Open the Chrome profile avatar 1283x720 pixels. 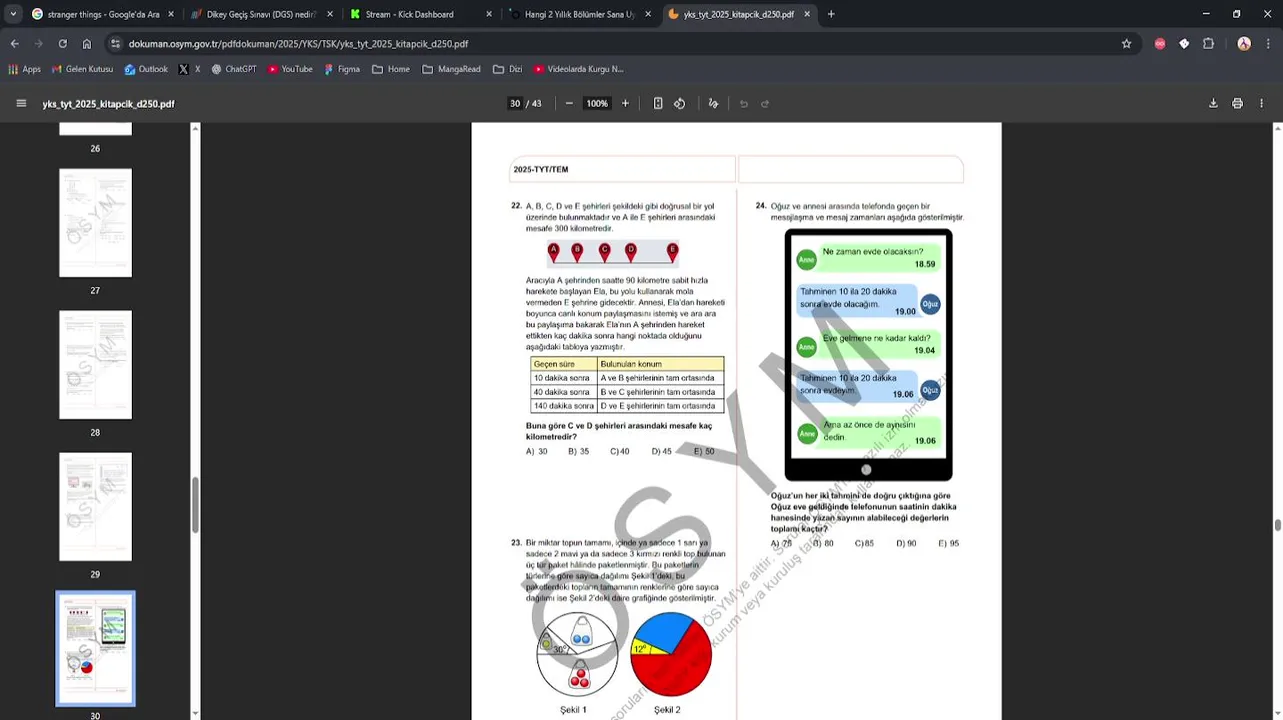tap(1244, 44)
